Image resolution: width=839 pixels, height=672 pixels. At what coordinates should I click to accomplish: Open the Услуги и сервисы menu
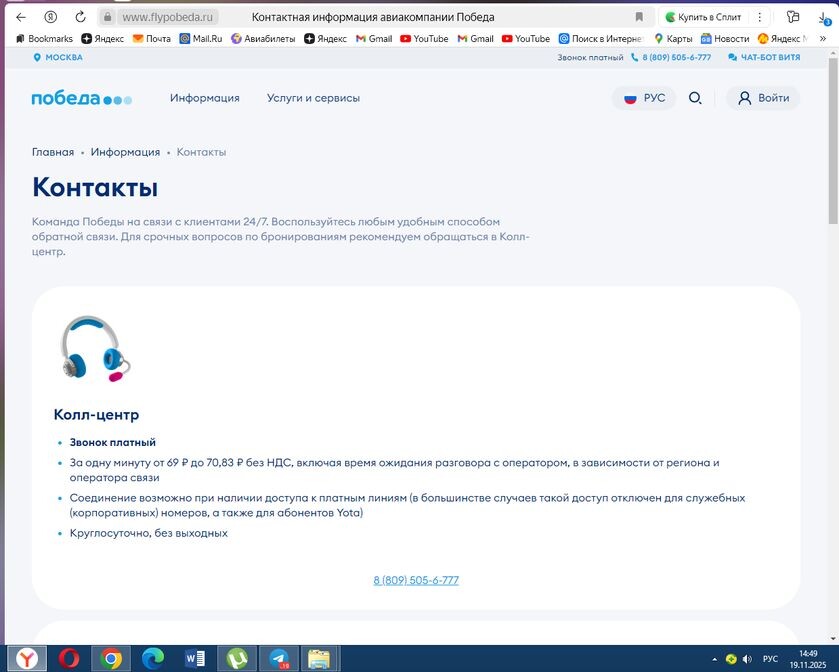pos(314,98)
